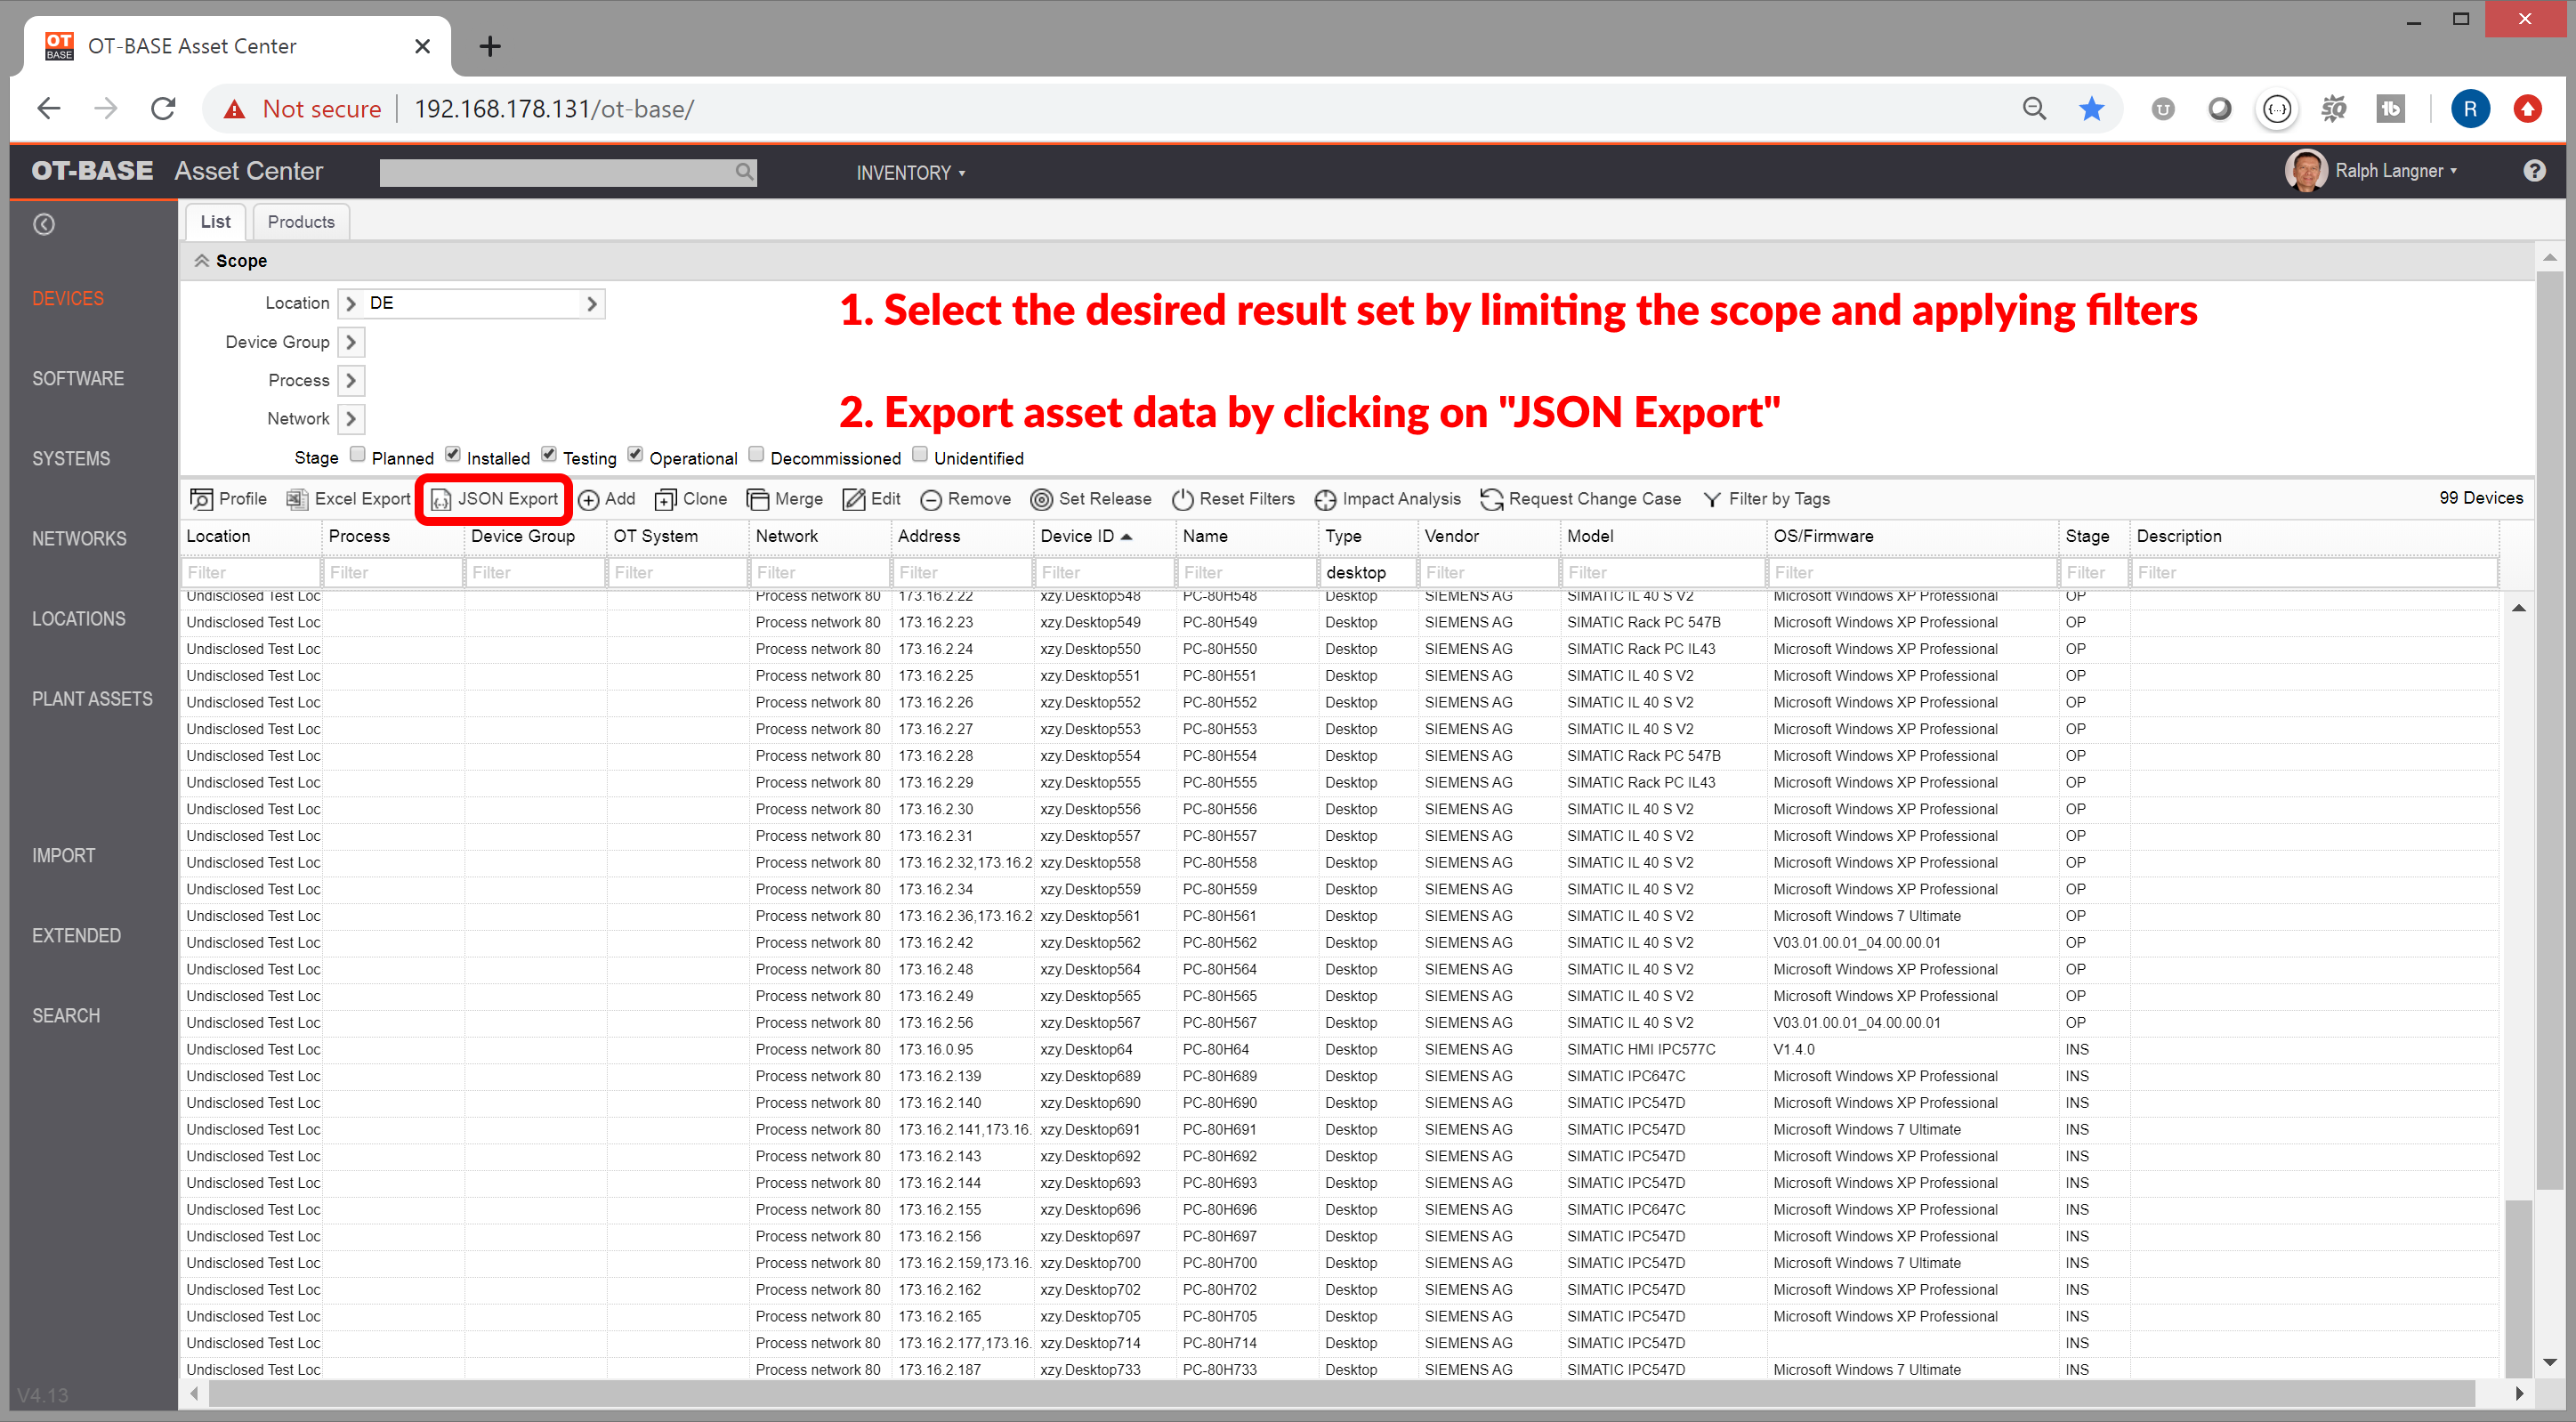The image size is (2576, 1422).
Task: Reset all filters
Action: coord(1233,498)
